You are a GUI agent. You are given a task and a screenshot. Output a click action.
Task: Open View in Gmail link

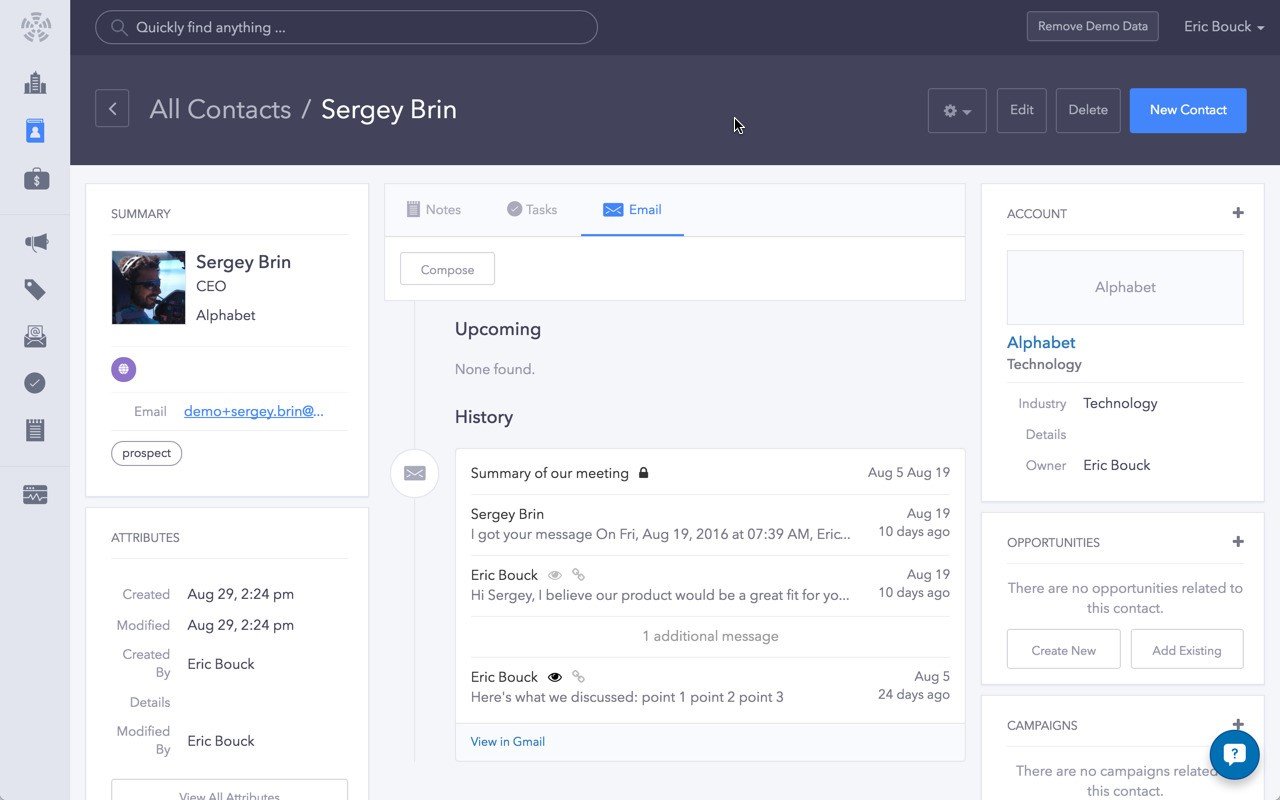(x=508, y=742)
